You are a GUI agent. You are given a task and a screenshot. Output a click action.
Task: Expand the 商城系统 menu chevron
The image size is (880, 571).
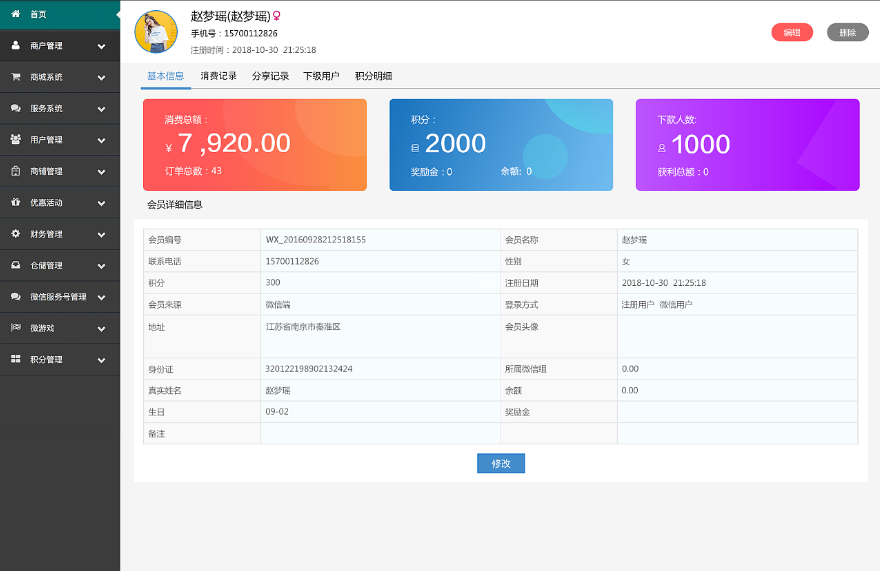pos(102,77)
